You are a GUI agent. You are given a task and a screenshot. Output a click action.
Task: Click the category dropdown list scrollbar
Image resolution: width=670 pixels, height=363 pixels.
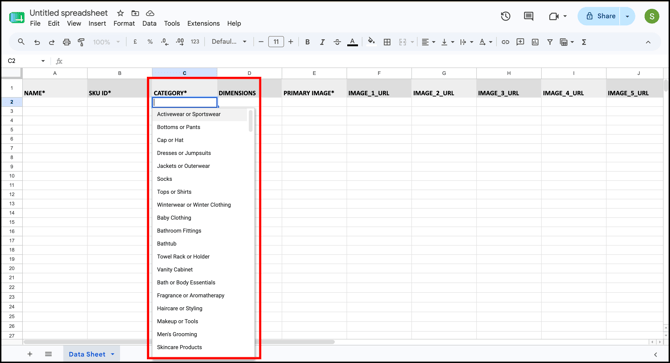(x=250, y=121)
